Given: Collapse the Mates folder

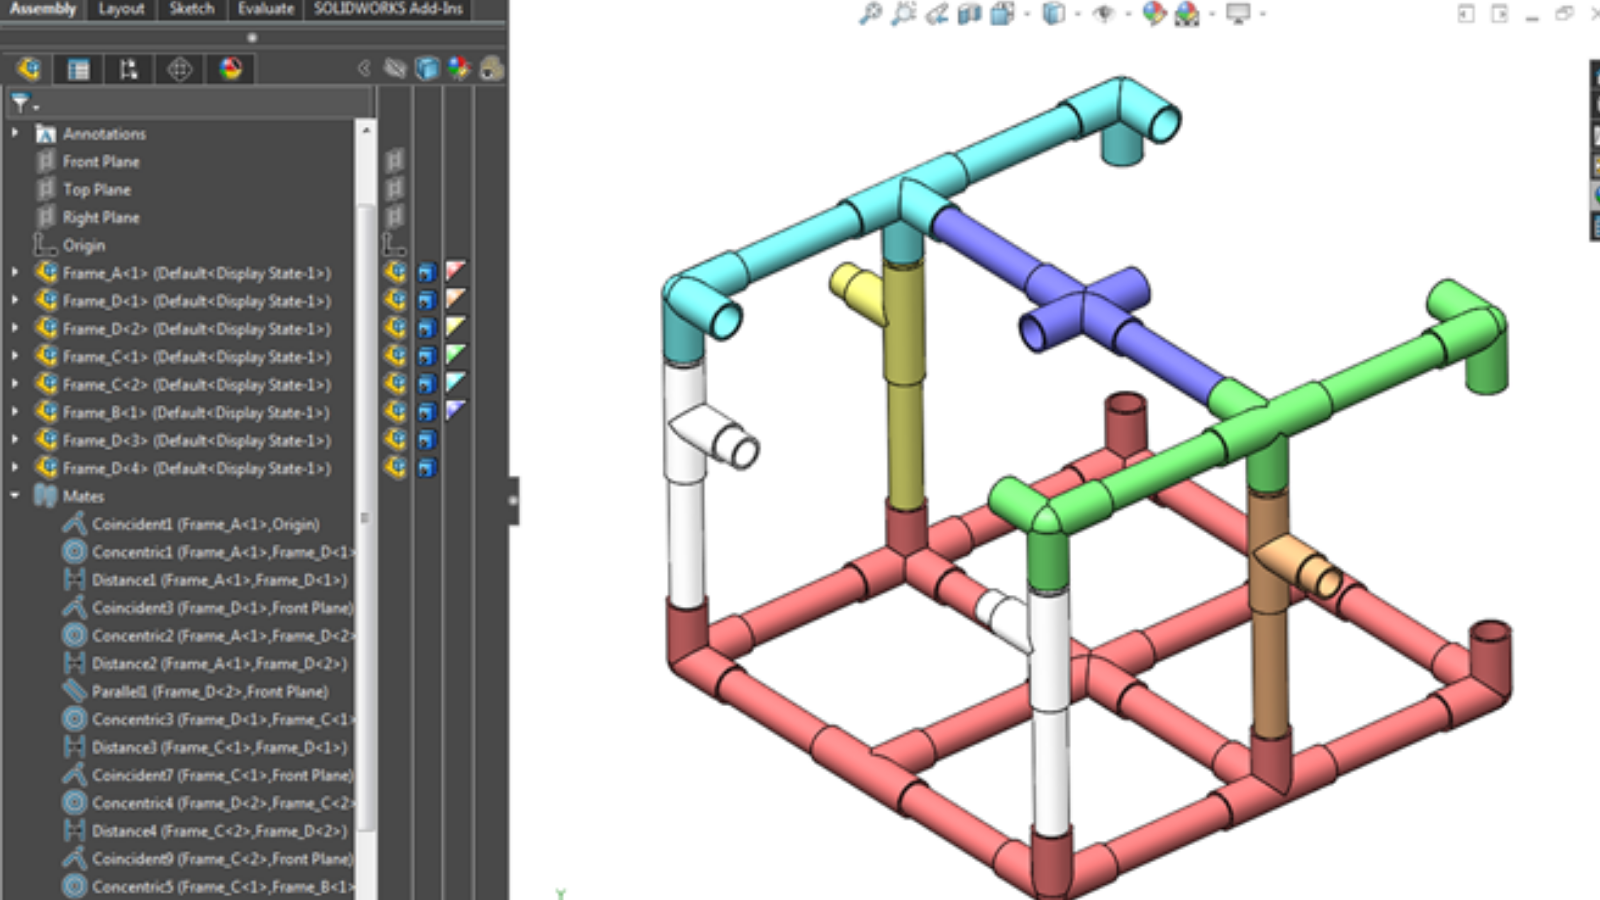Looking at the screenshot, I should coord(15,495).
